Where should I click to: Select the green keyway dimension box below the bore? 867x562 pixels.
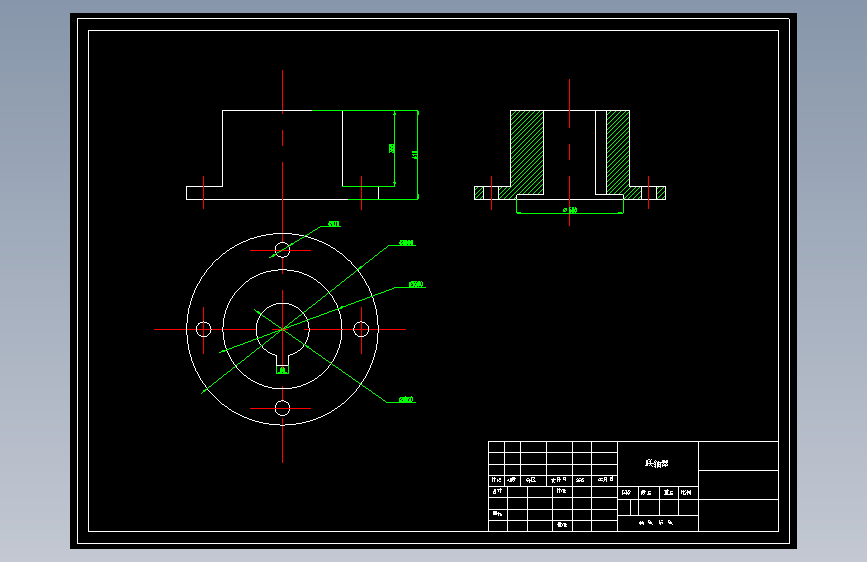(283, 370)
